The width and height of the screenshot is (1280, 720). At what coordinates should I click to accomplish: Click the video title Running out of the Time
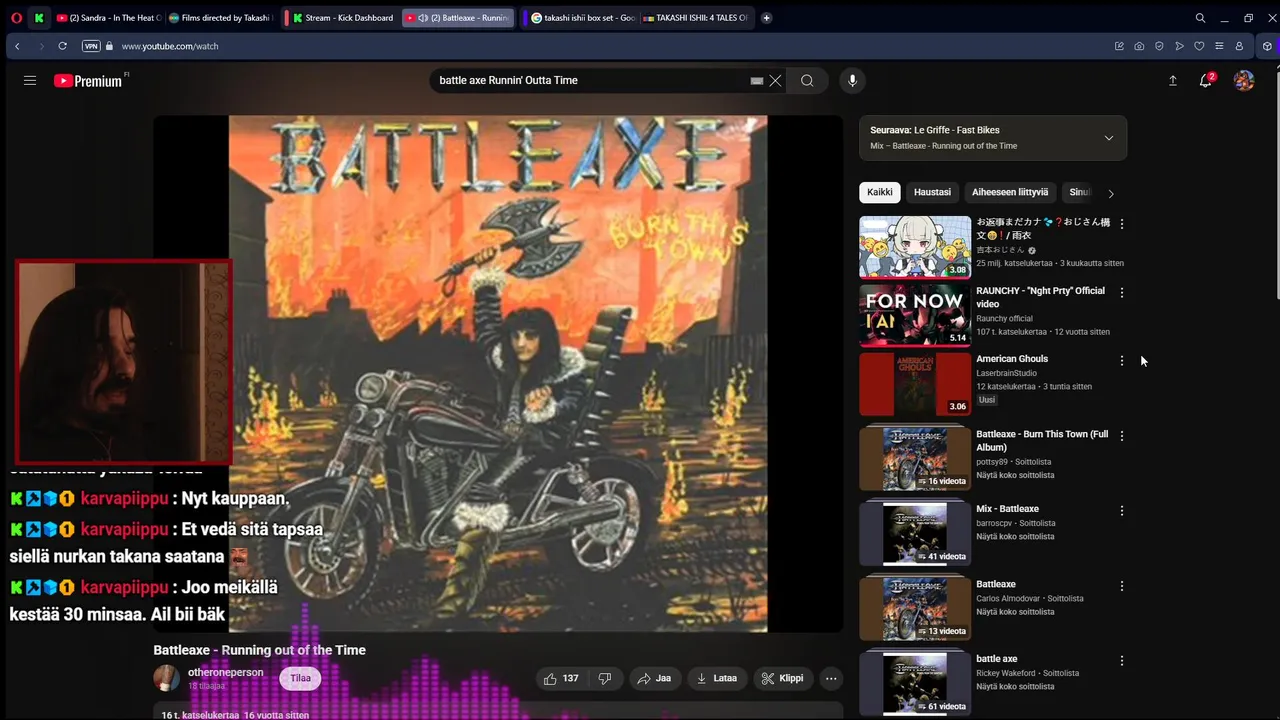click(x=260, y=650)
